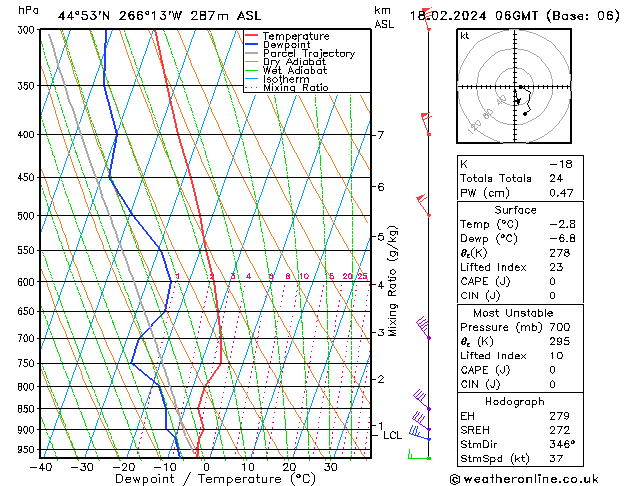Click the mixing ratio 10 label

point(304,276)
